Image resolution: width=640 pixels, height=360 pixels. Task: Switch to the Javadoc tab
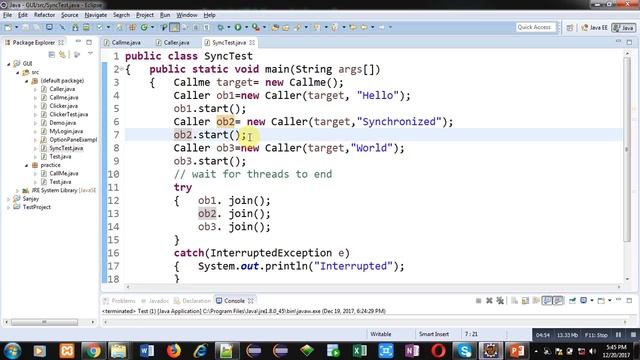tap(155, 301)
